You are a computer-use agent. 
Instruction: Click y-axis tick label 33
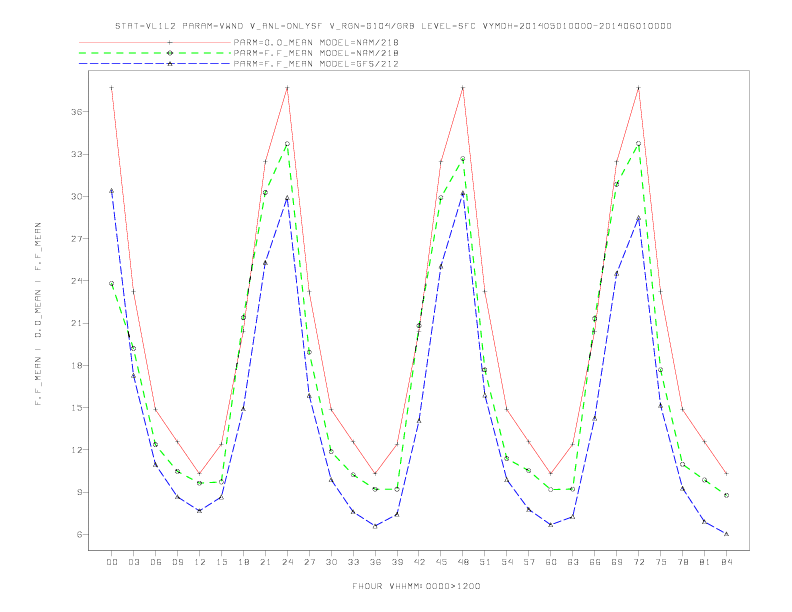(x=77, y=154)
